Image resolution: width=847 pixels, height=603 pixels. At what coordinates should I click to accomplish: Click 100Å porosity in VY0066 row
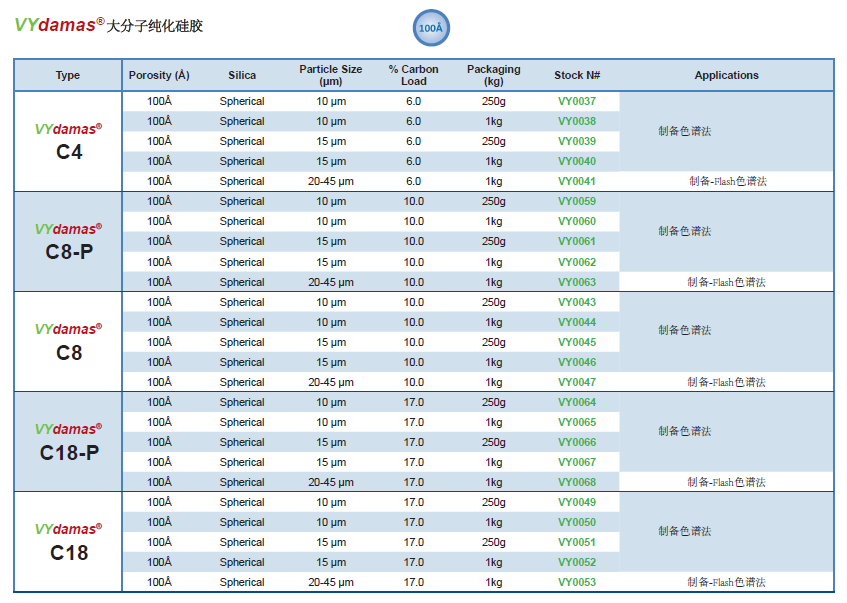159,442
